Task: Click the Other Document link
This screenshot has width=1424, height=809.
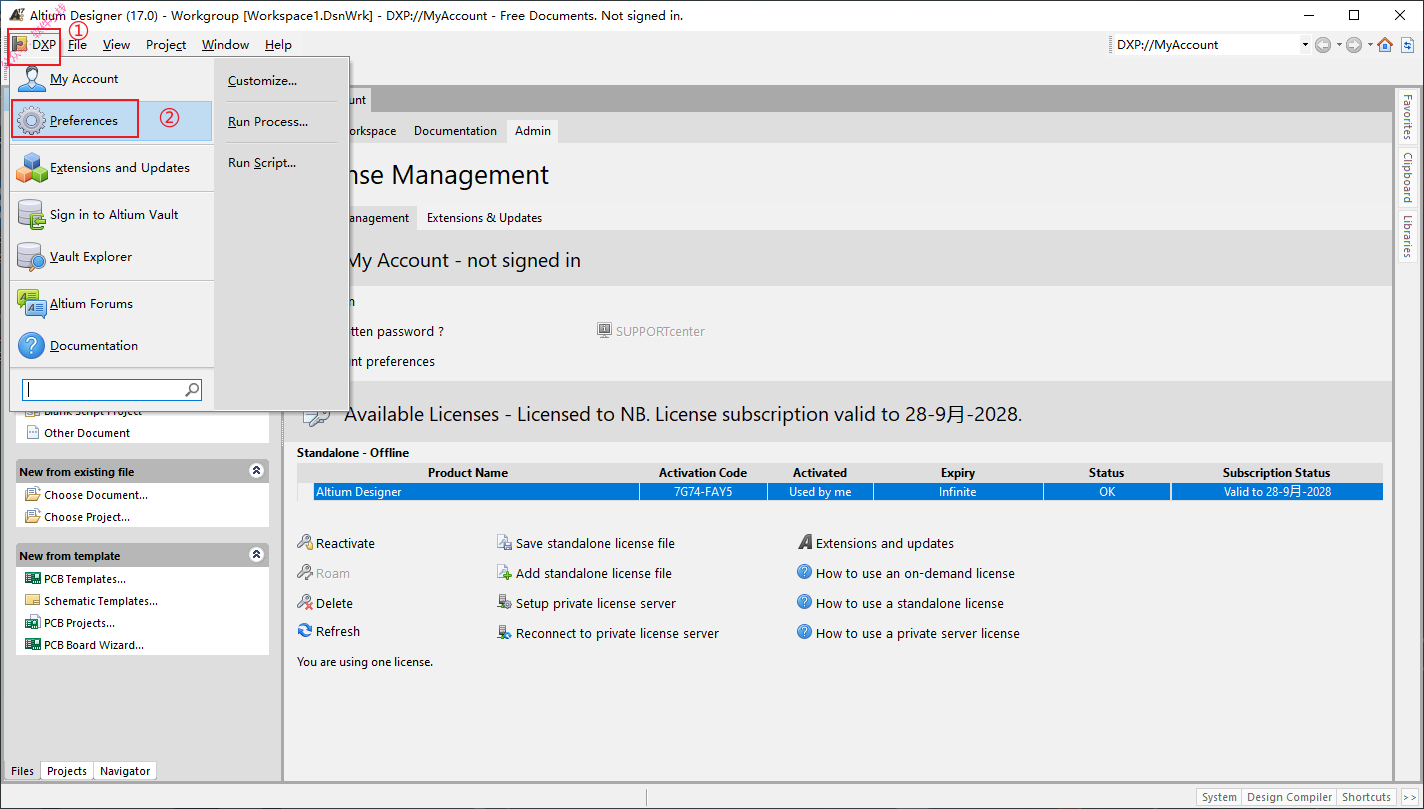Action: [87, 433]
